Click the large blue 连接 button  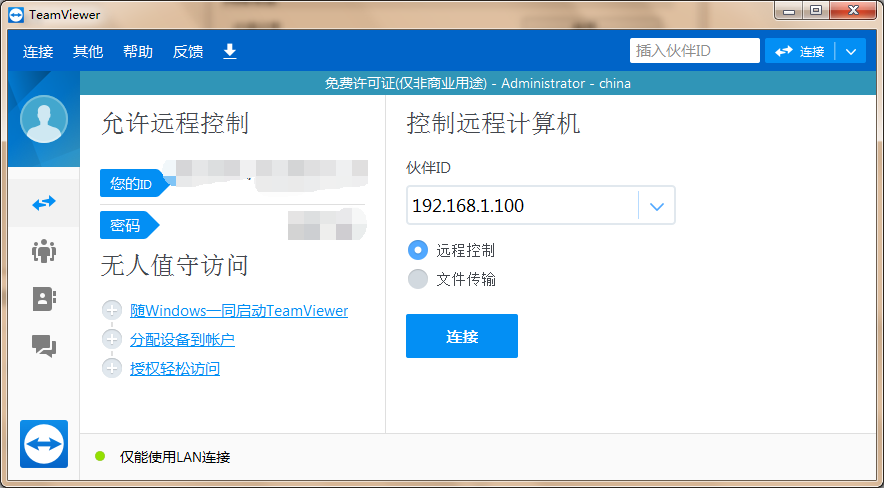click(462, 336)
